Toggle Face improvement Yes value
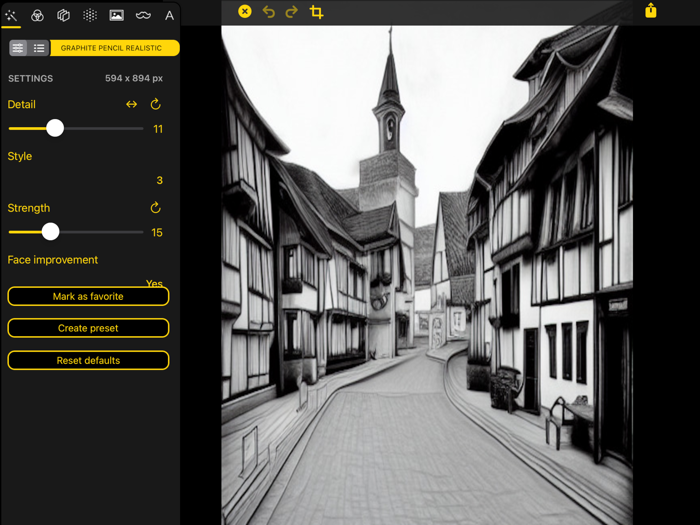 click(x=154, y=283)
